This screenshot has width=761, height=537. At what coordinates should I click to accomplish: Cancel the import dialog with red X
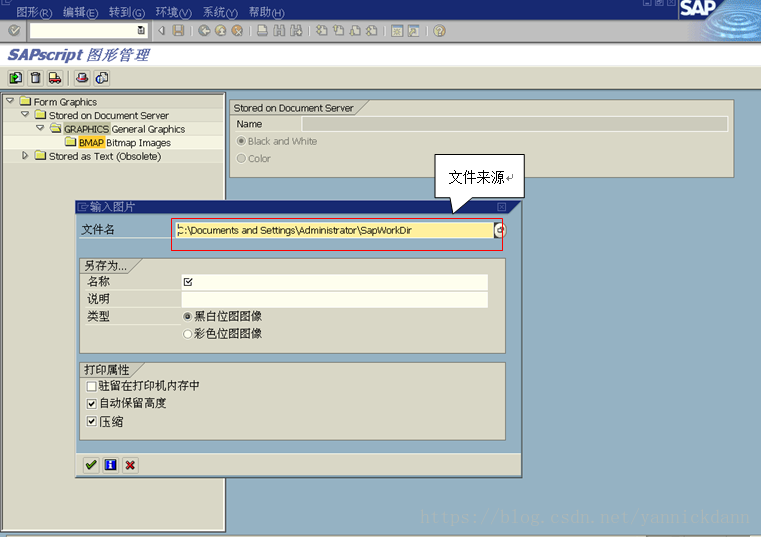tap(130, 465)
